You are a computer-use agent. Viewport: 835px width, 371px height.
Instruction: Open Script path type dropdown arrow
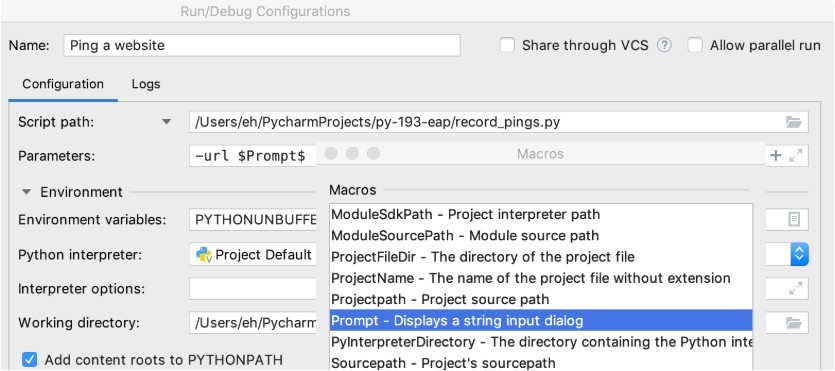167,122
